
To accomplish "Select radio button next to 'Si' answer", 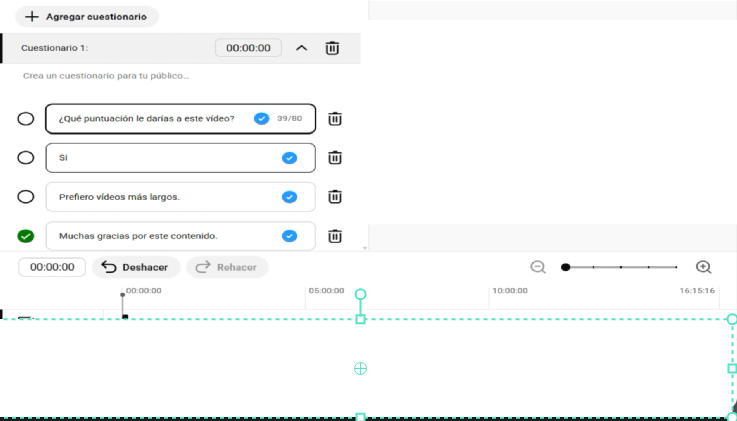I will point(26,158).
